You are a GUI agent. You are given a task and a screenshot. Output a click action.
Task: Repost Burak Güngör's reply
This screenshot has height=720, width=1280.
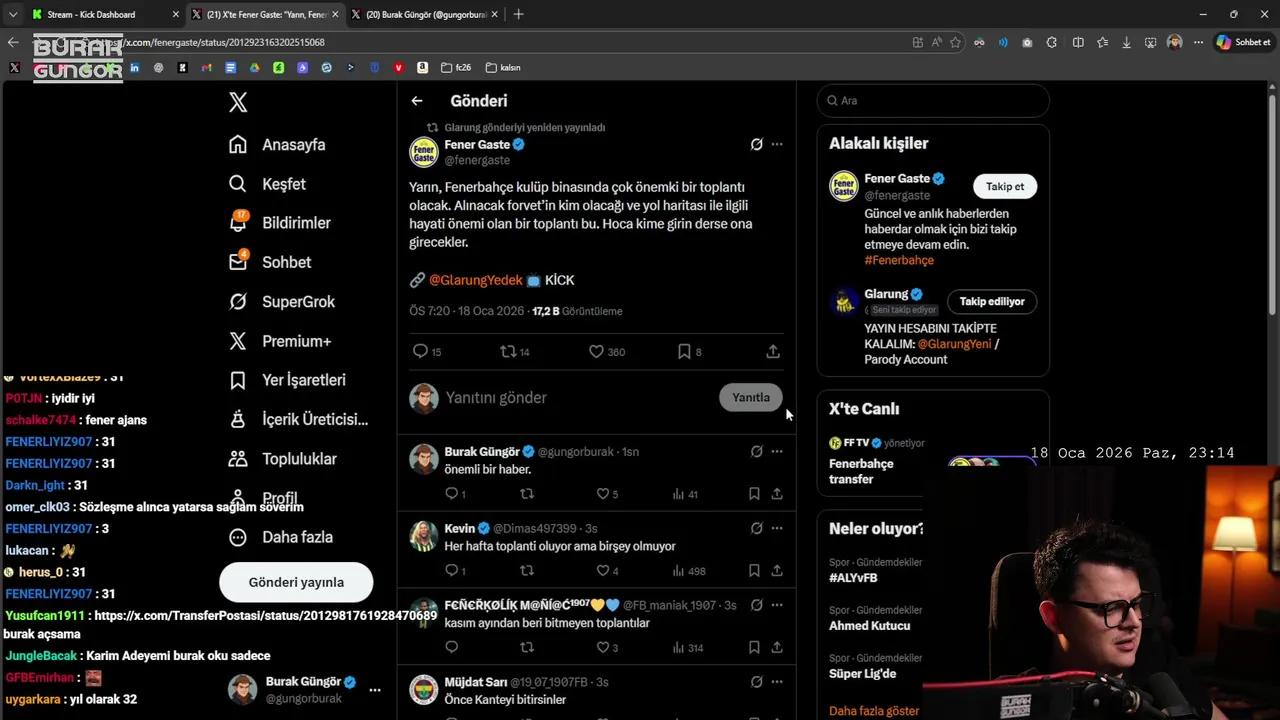pos(527,494)
